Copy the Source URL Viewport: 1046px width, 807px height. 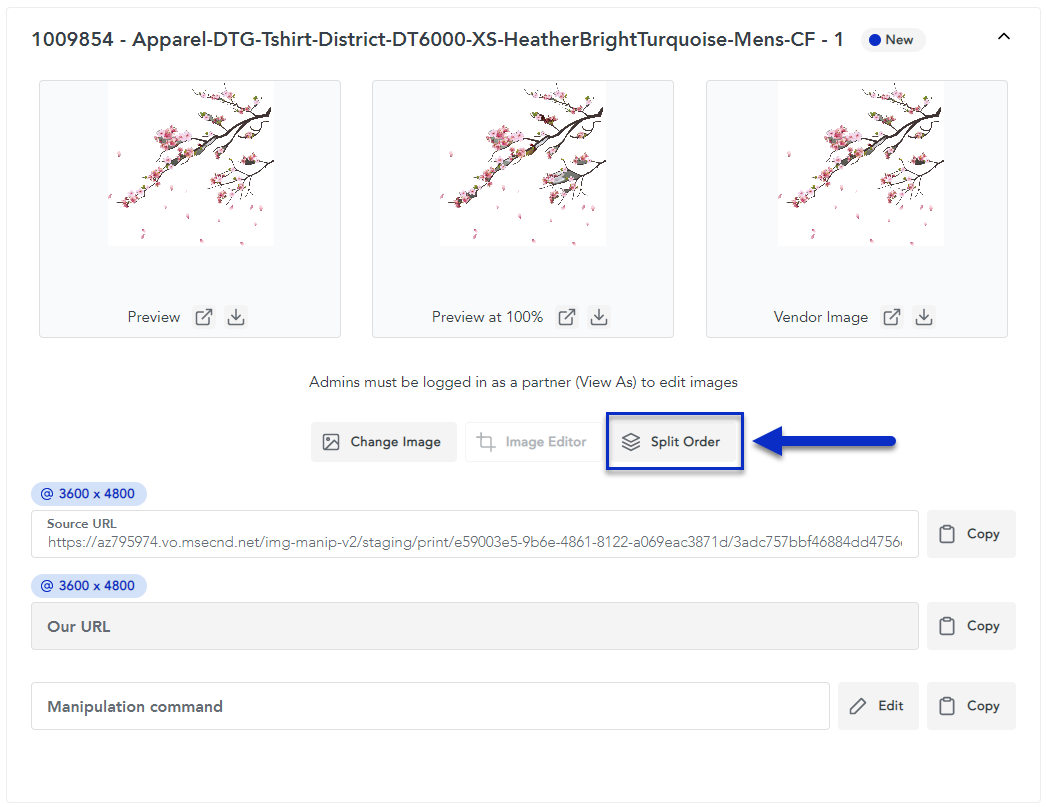click(x=970, y=534)
